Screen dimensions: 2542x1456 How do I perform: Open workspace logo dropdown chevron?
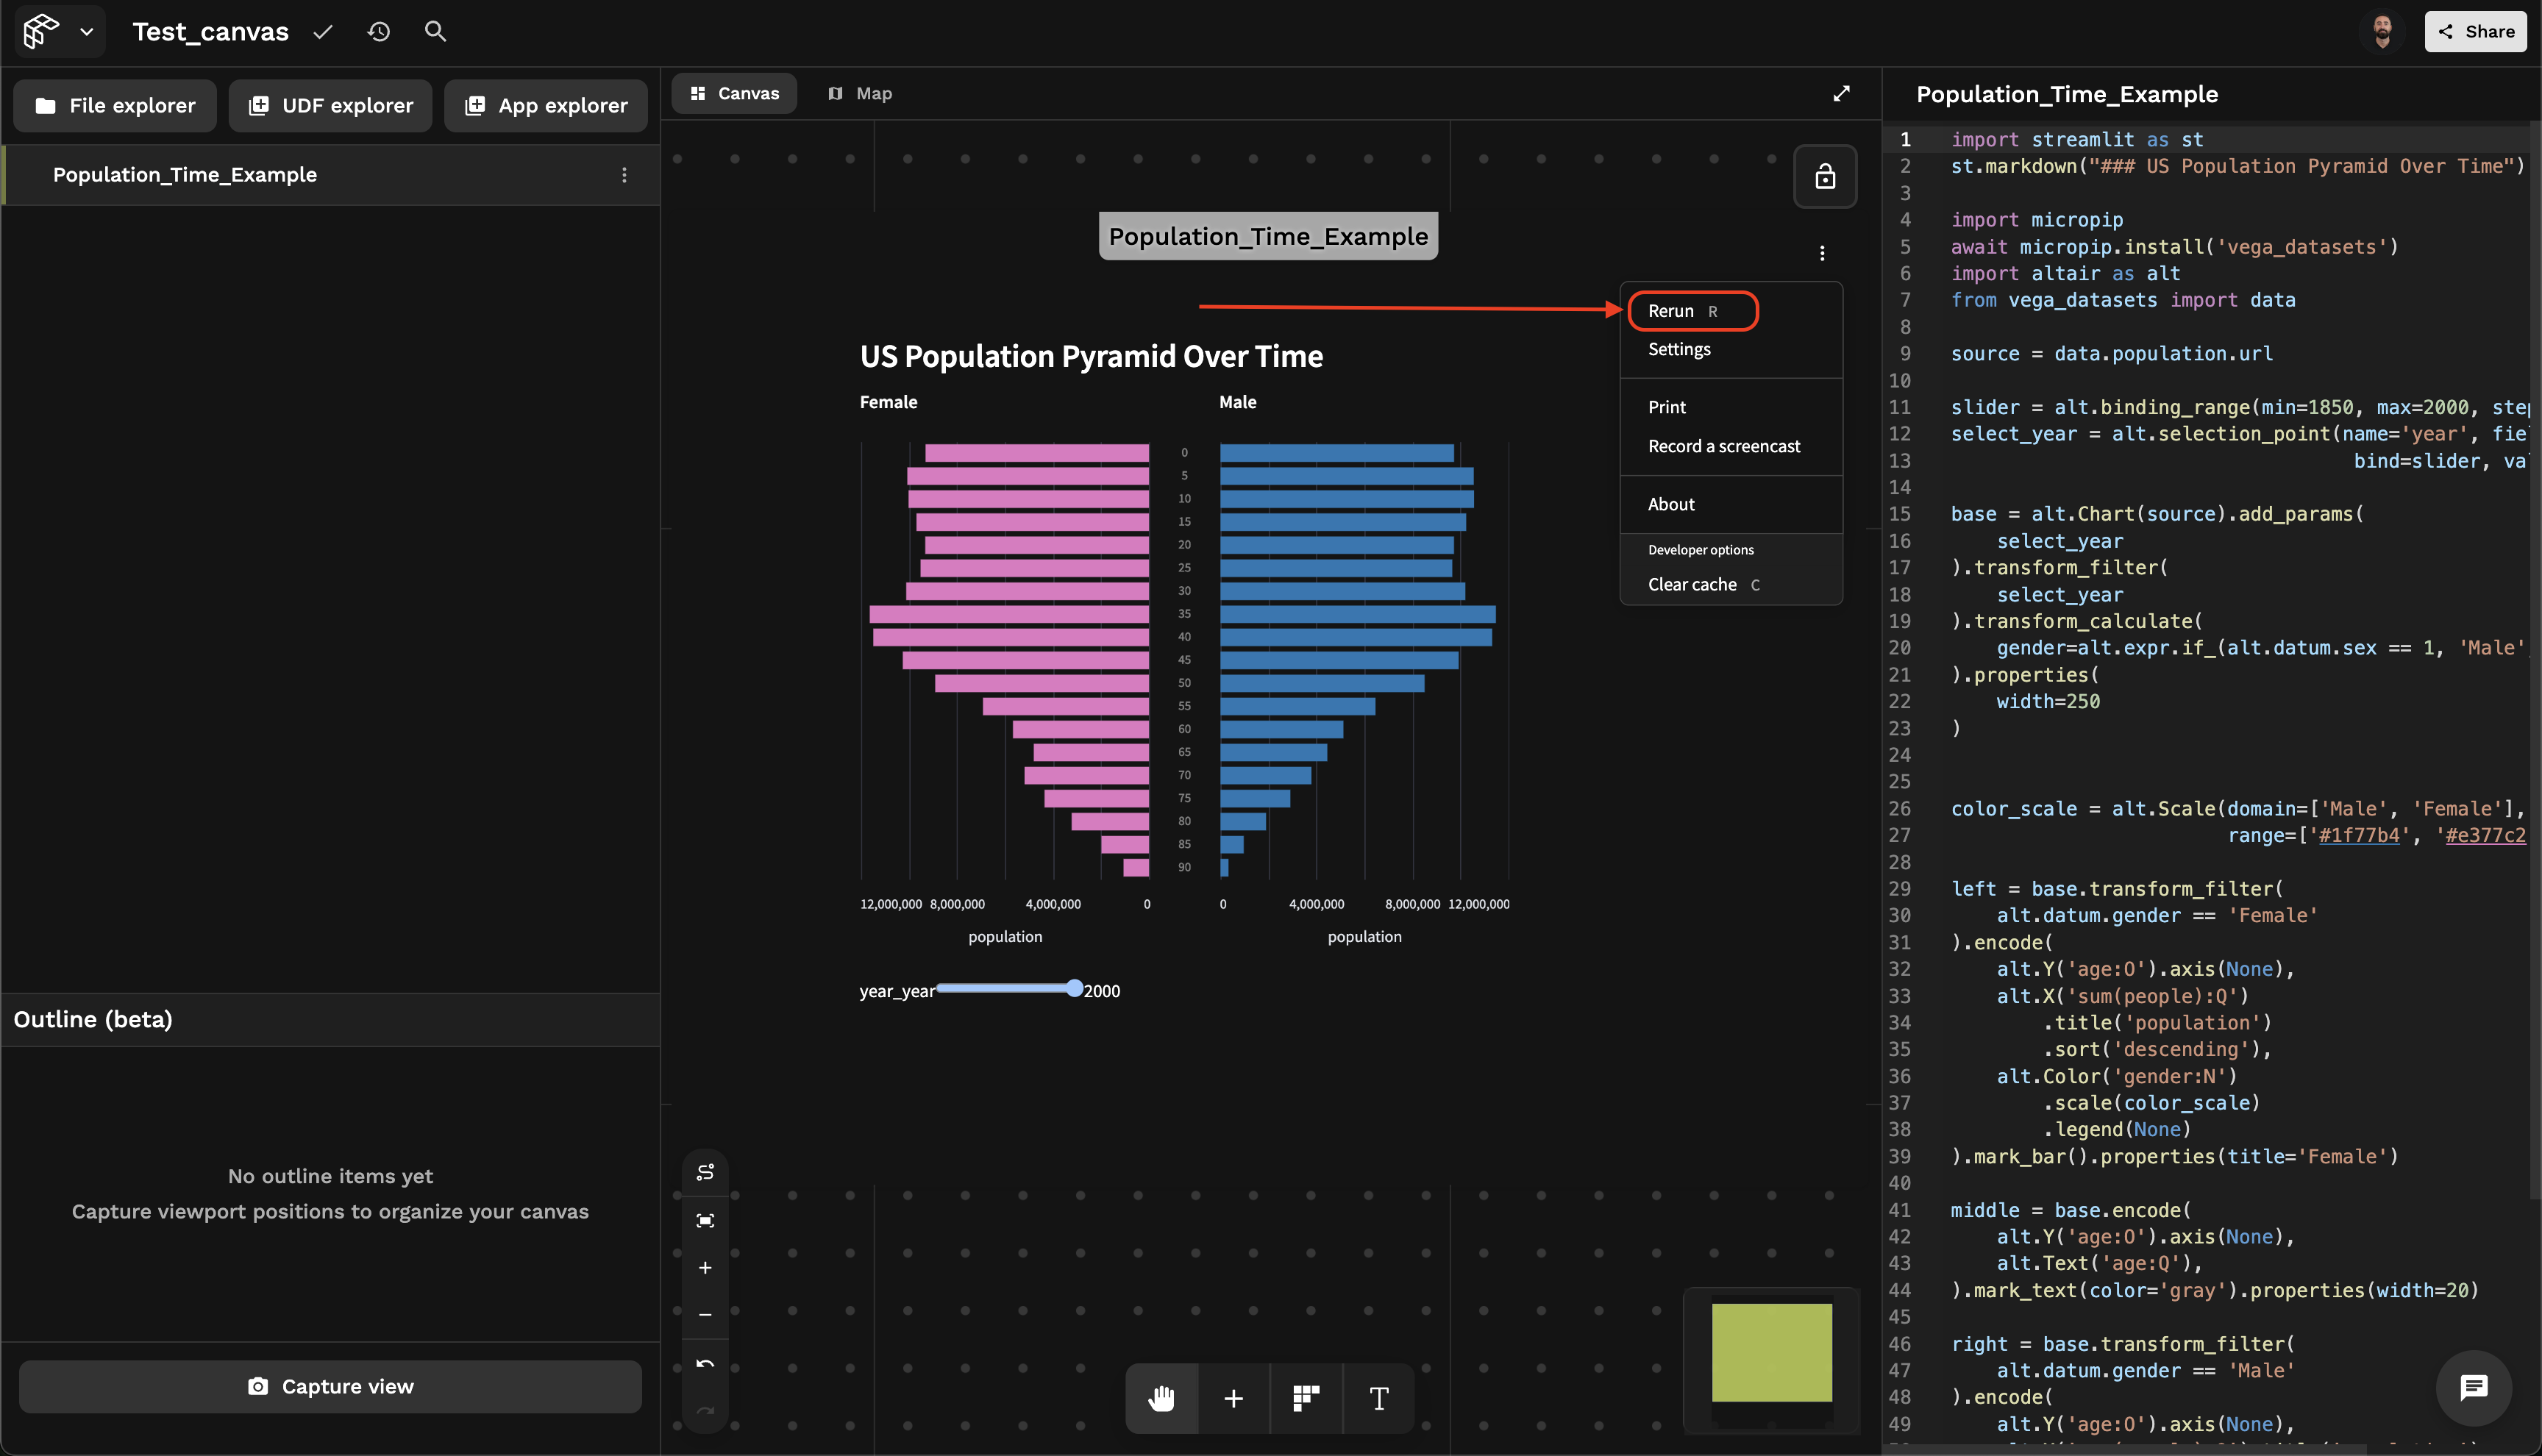click(x=87, y=32)
